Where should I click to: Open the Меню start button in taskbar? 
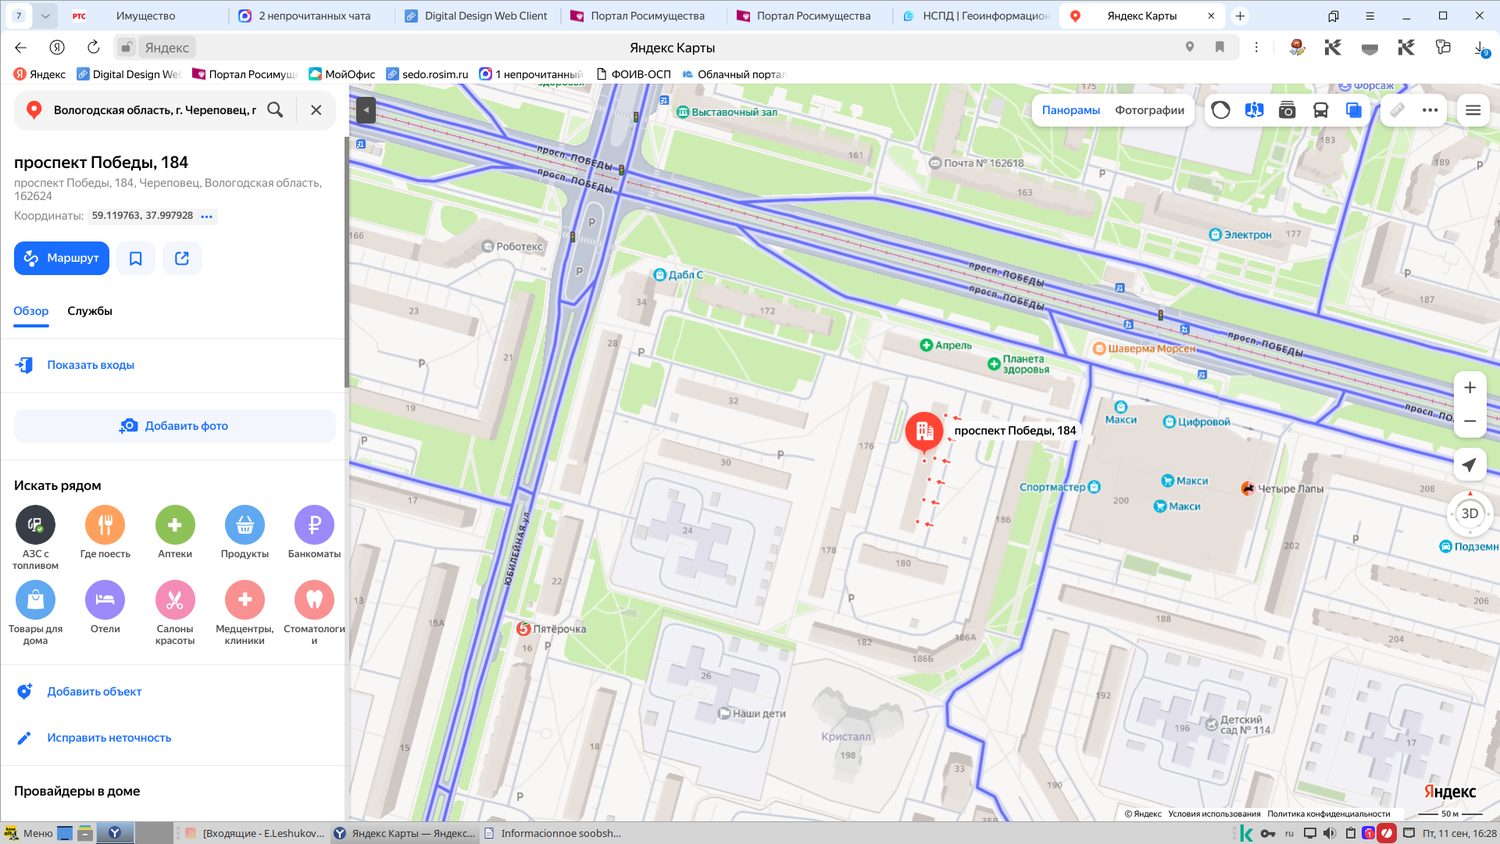coord(28,833)
